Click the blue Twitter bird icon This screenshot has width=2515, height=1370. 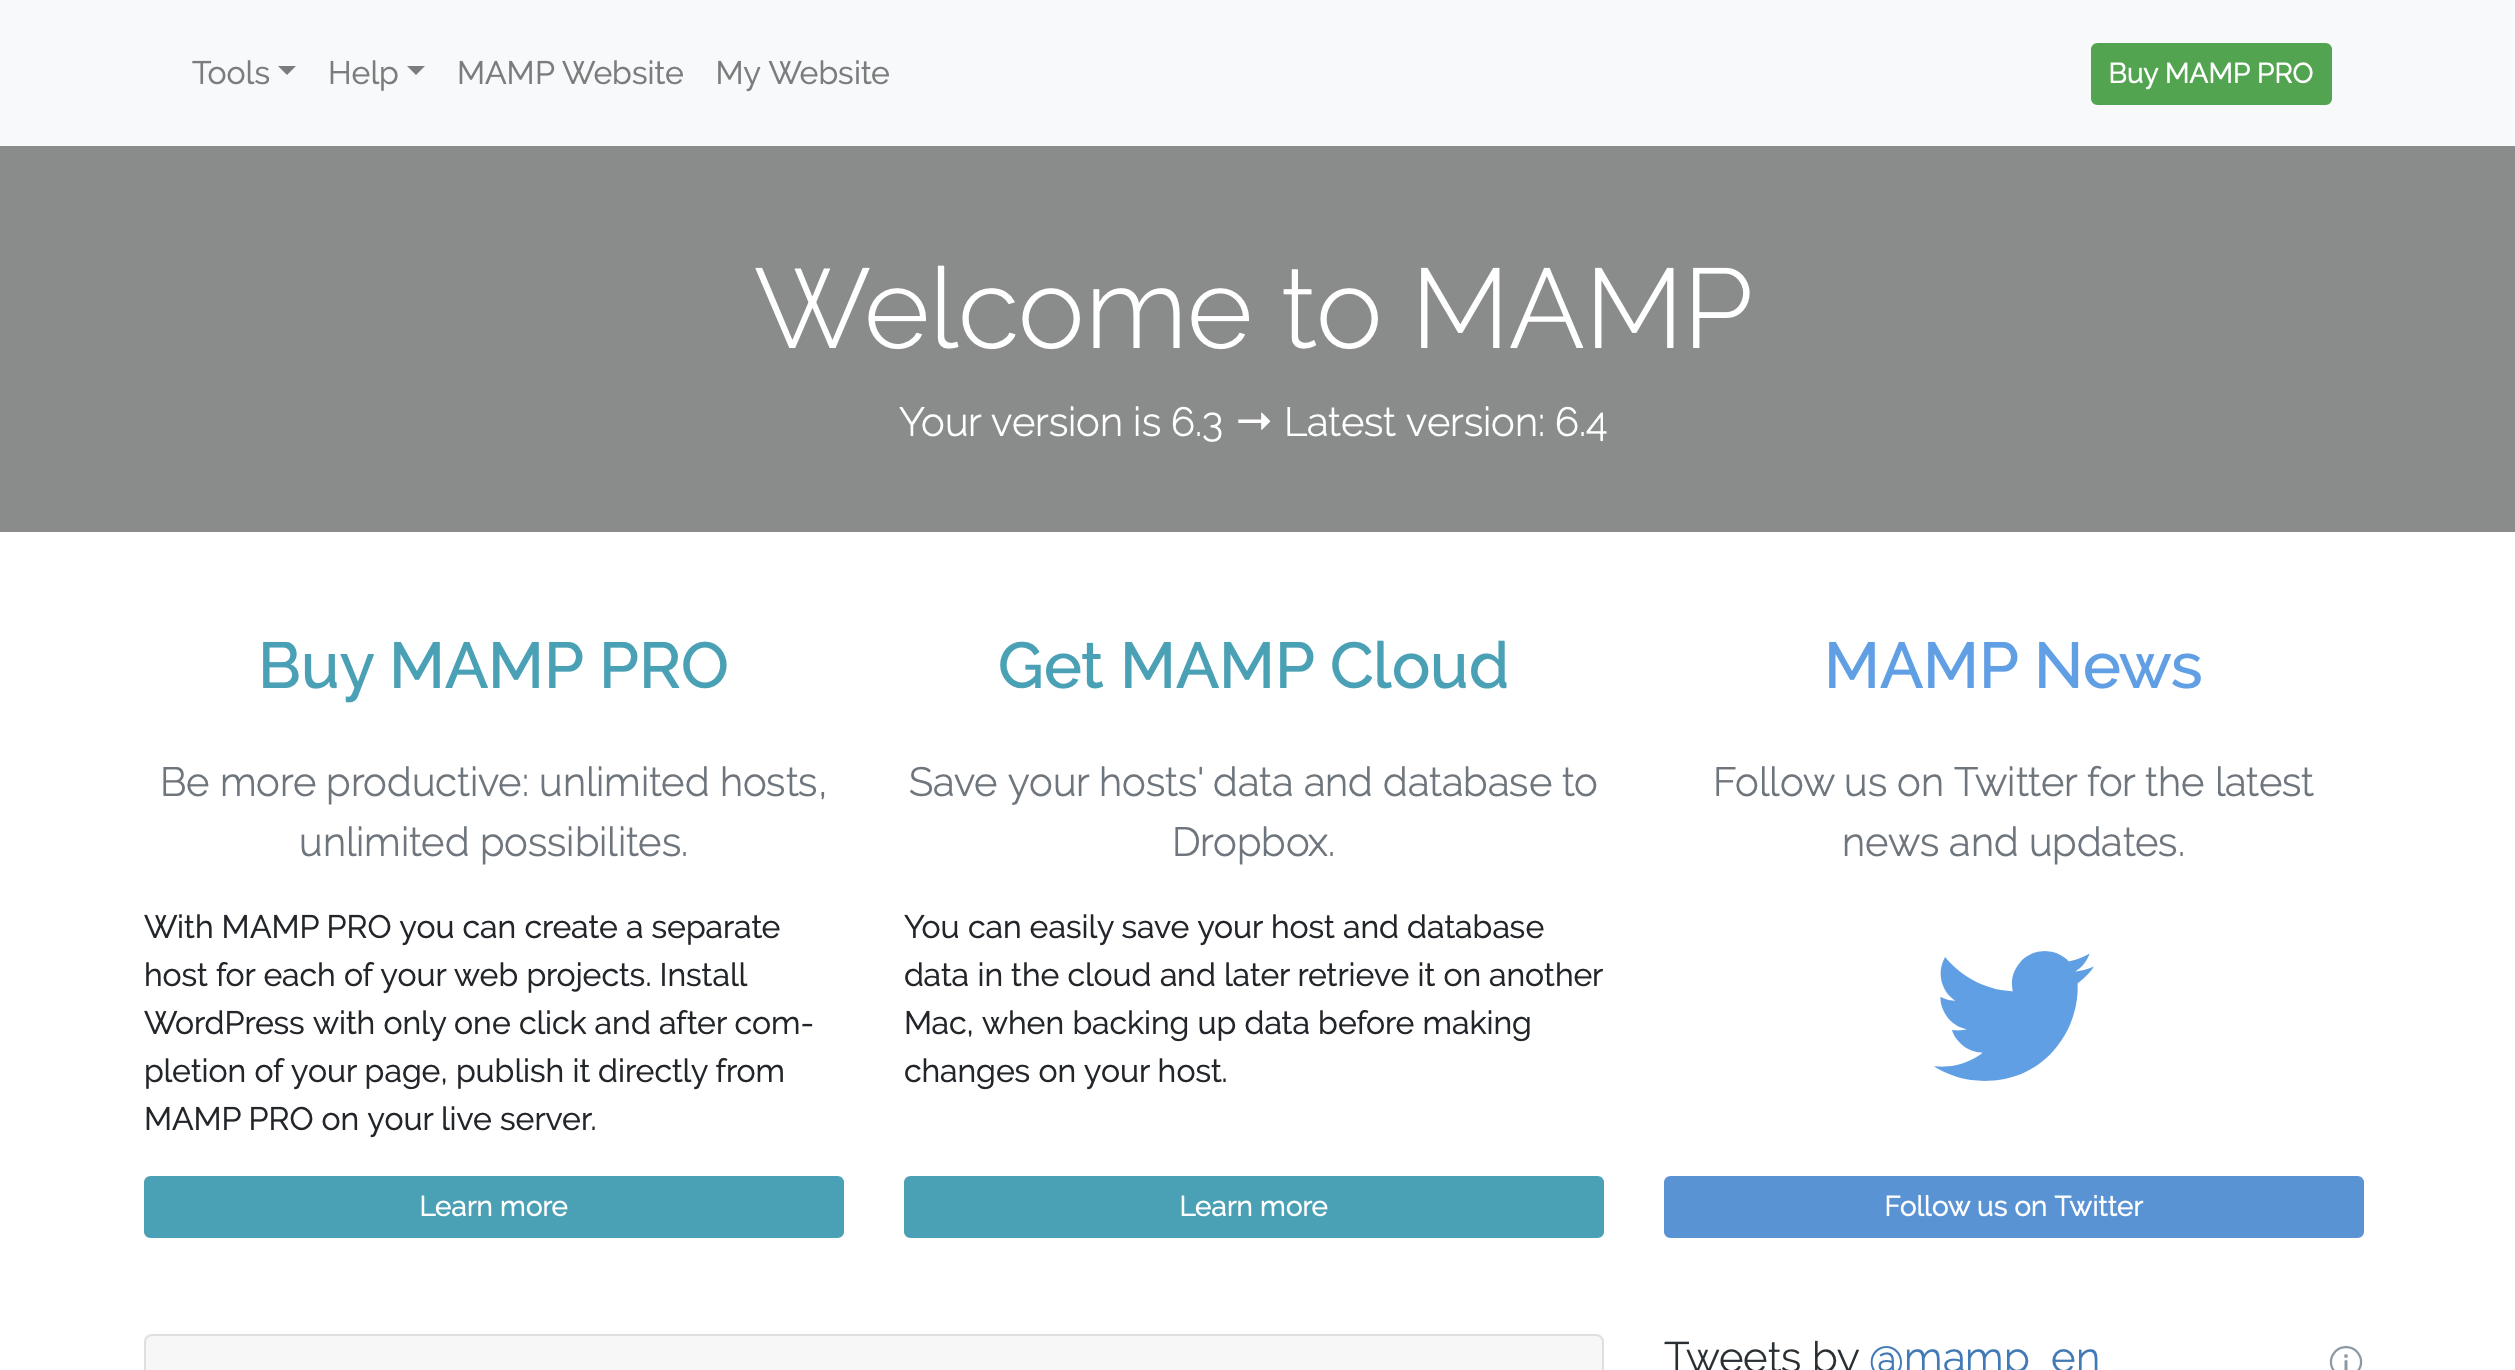tap(2013, 1015)
